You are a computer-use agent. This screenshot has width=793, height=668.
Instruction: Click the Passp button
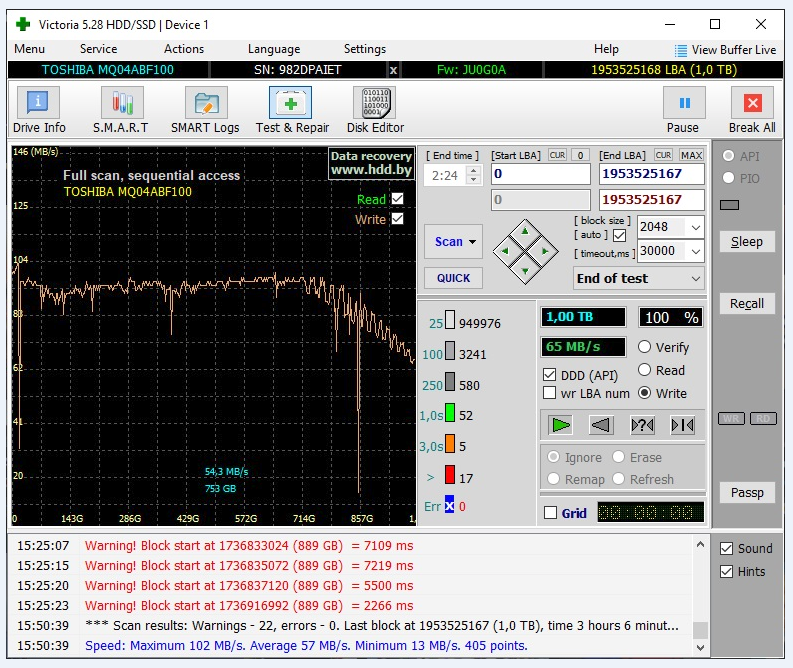(x=747, y=493)
